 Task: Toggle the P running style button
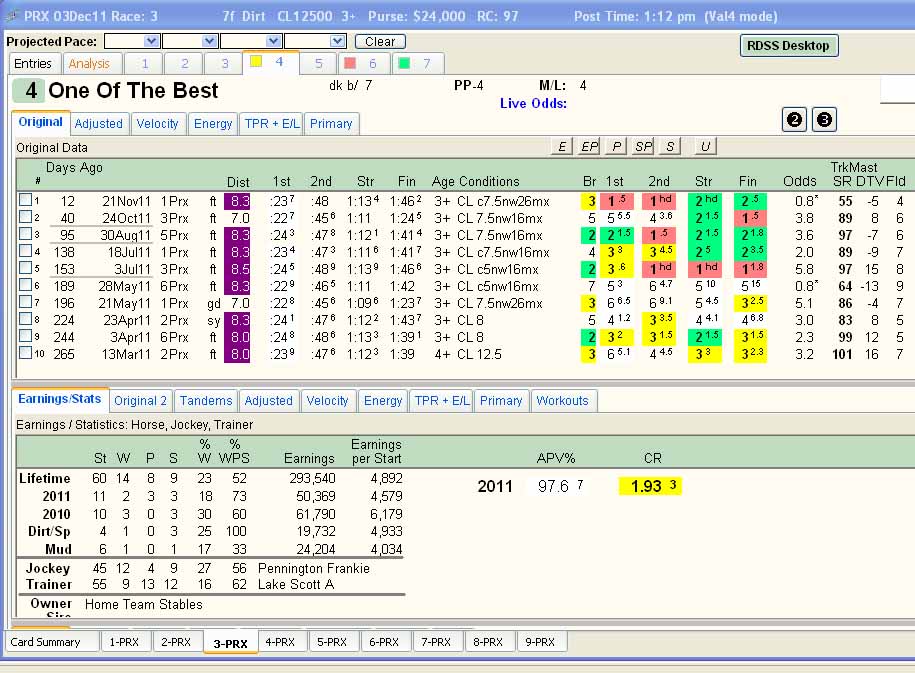[x=616, y=147]
